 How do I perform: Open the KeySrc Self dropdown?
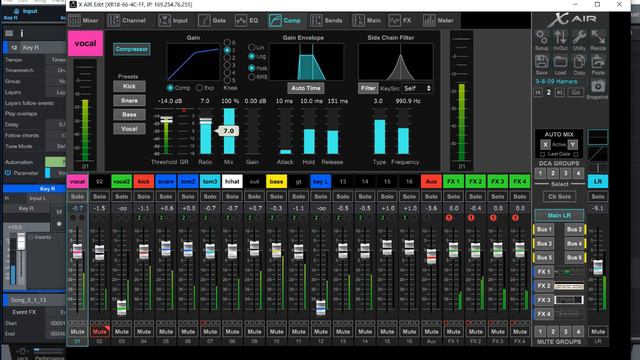(x=417, y=88)
